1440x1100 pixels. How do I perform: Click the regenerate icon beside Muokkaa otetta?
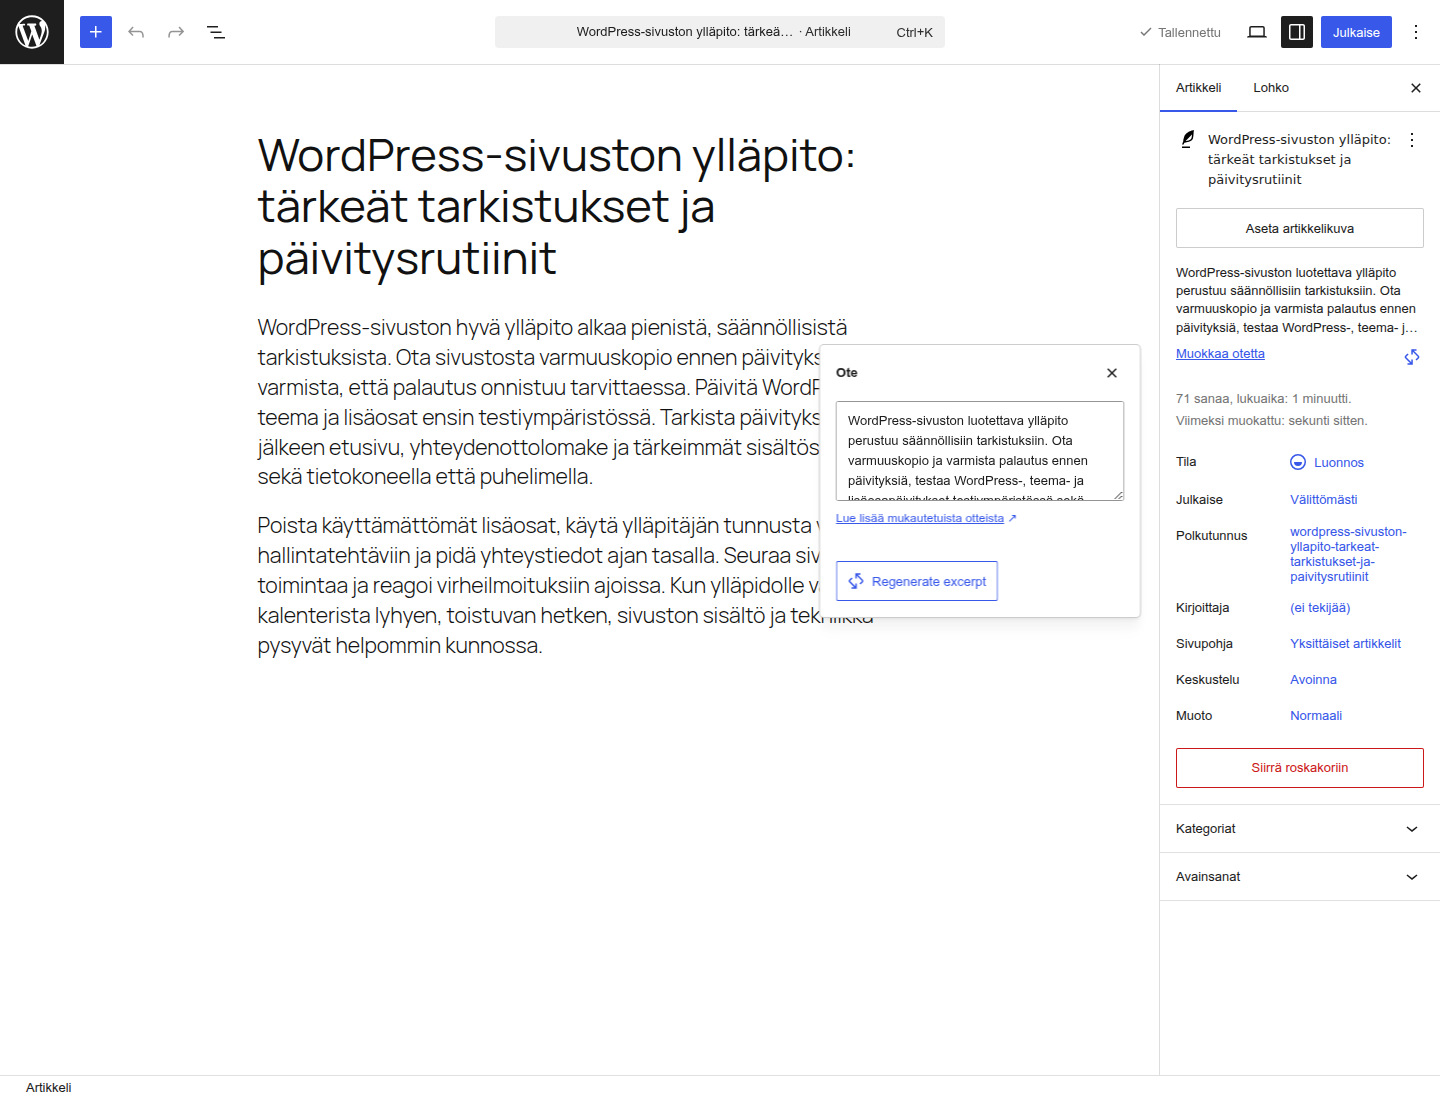point(1412,357)
